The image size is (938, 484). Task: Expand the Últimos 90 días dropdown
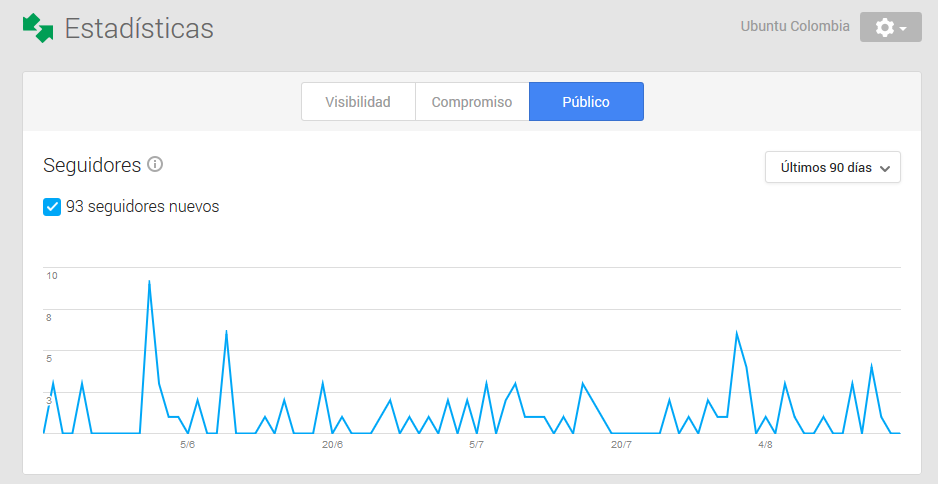833,168
